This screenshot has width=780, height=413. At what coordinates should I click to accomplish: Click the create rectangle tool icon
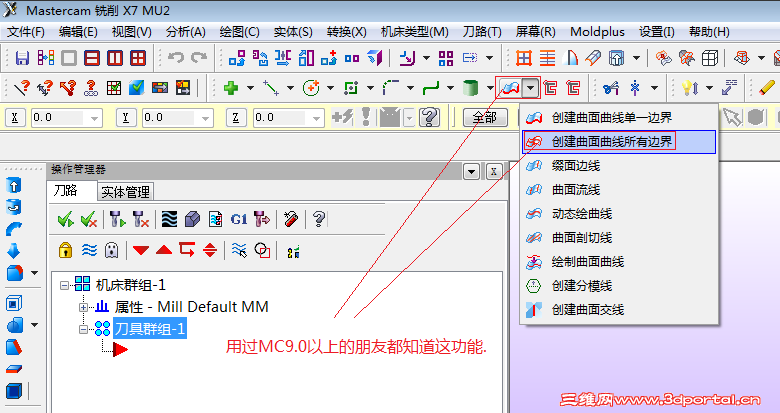point(351,89)
